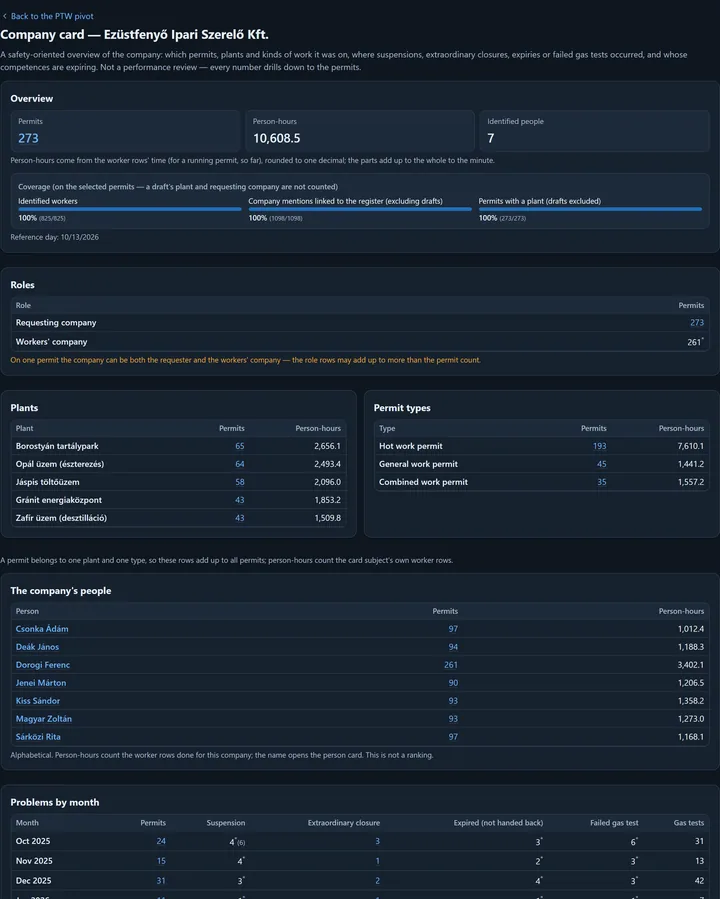Open Gránit energiaközpont permits count 43
Screen dimensions: 720x899
(x=240, y=500)
